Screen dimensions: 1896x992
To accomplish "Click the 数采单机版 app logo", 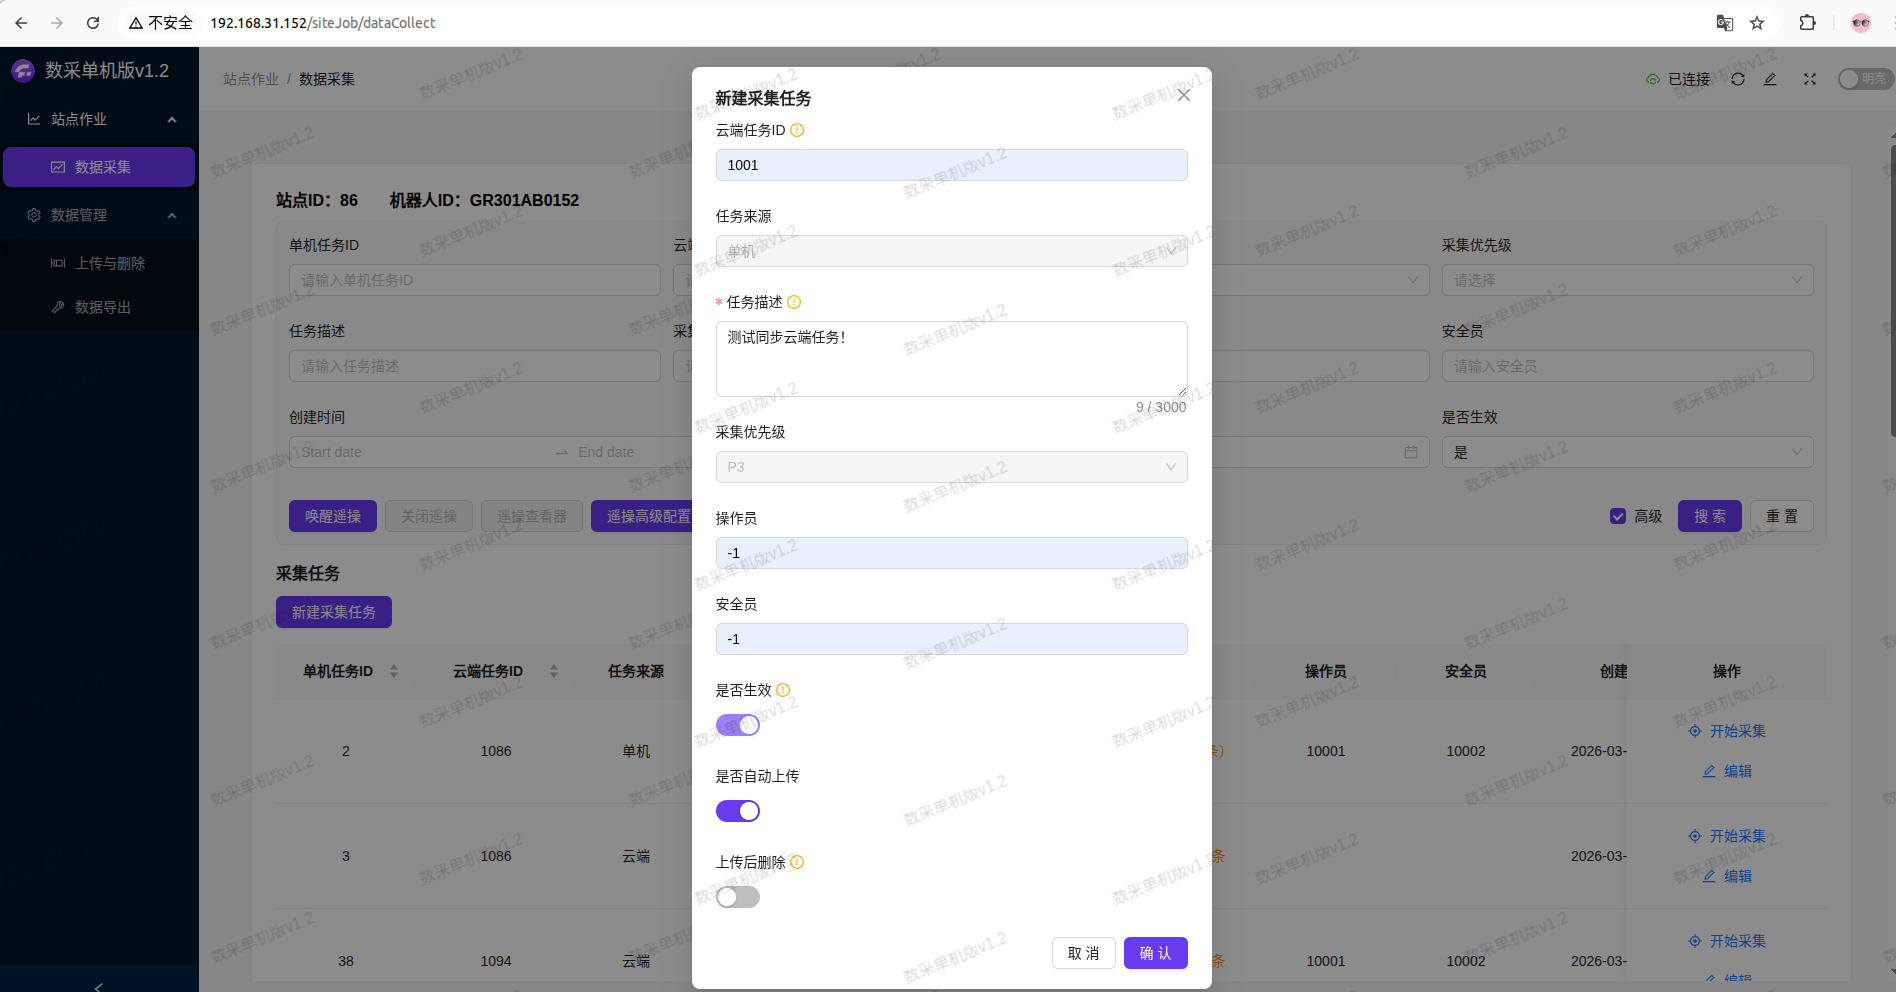I will point(23,71).
